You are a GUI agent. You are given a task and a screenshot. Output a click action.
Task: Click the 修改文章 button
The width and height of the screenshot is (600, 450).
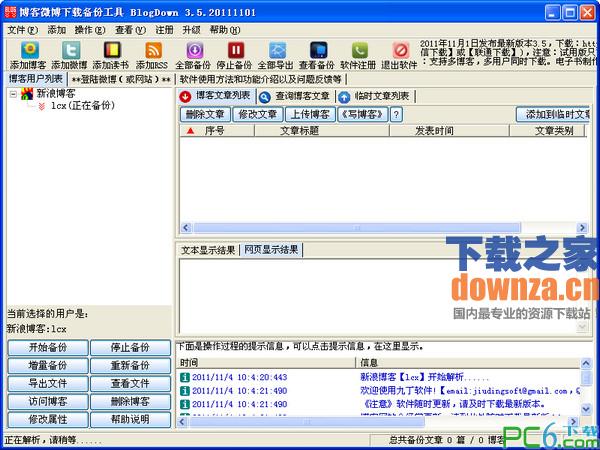tap(258, 114)
